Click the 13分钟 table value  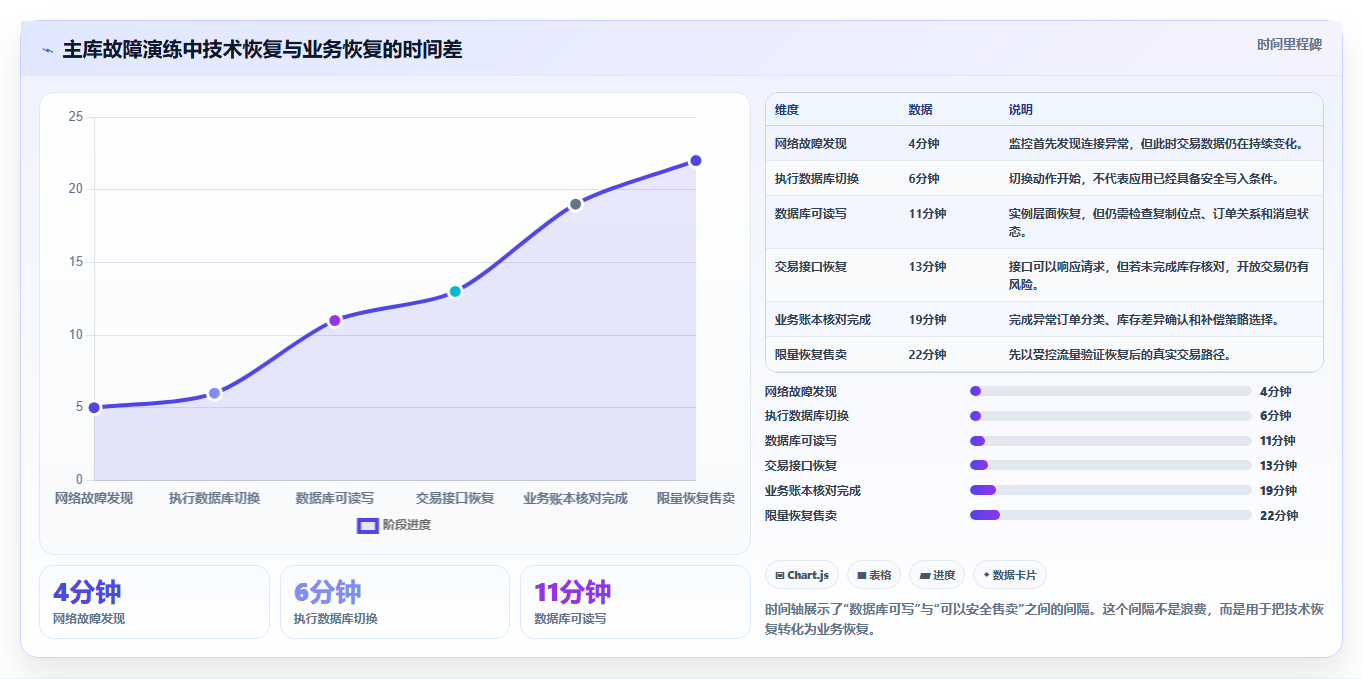(x=927, y=267)
